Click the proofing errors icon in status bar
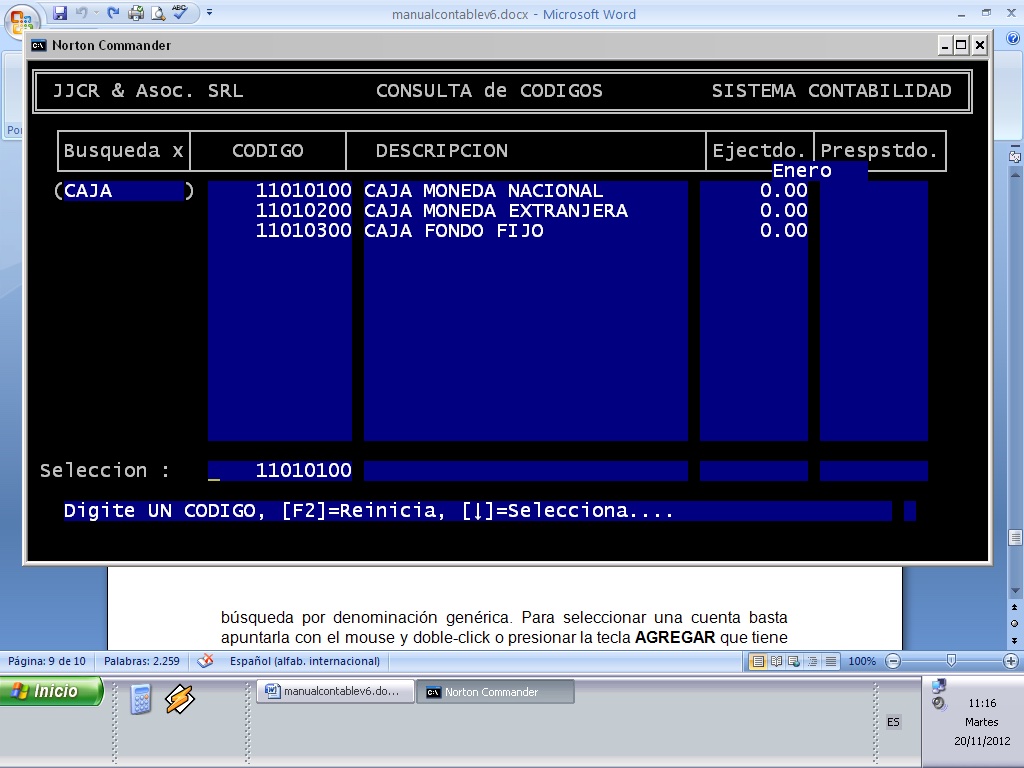The image size is (1024, 768). coord(206,661)
